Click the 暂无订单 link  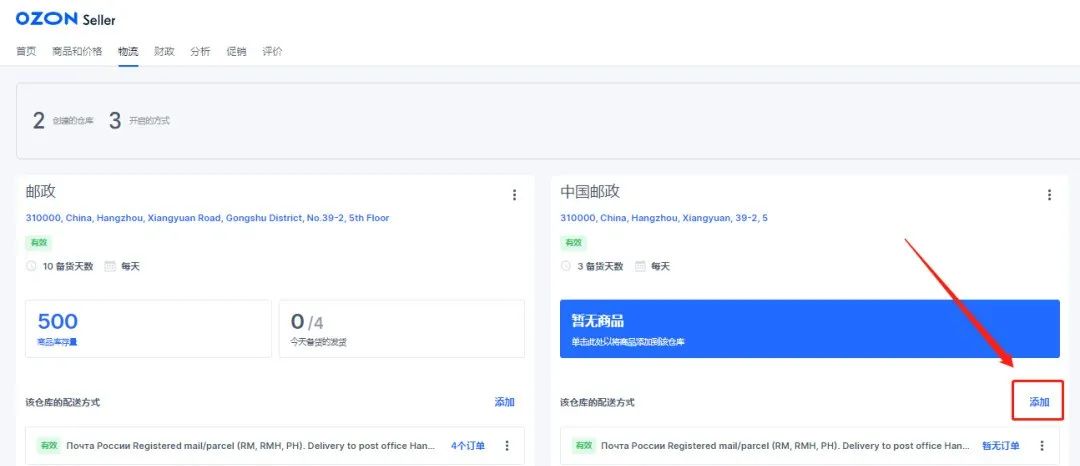point(1001,446)
